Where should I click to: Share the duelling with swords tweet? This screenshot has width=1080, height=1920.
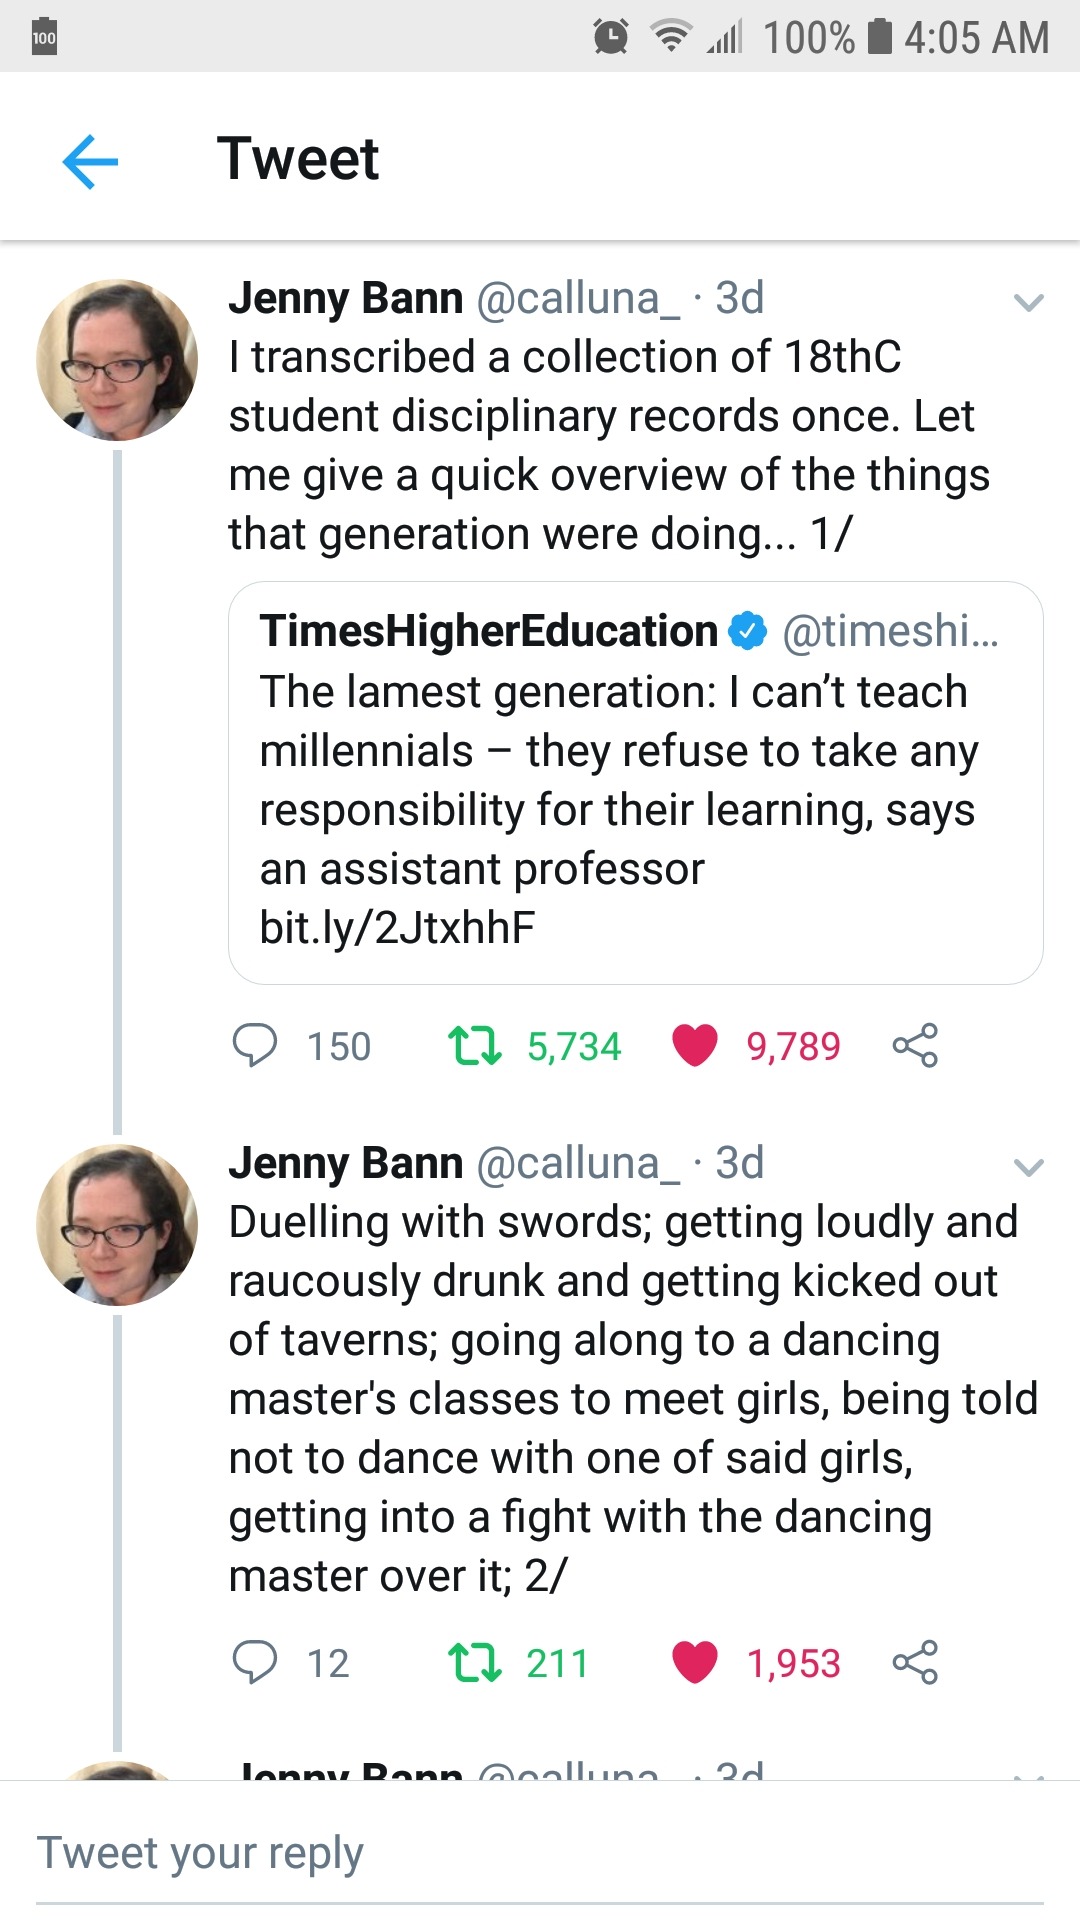(x=915, y=1662)
